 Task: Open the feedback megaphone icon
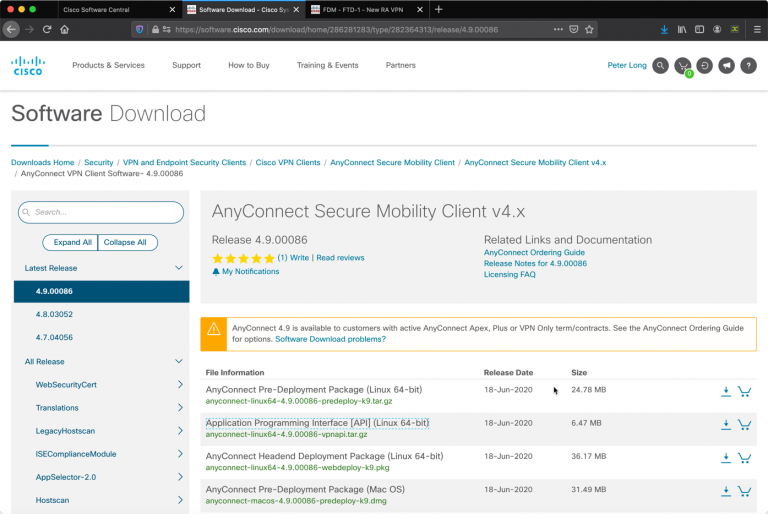tap(726, 65)
